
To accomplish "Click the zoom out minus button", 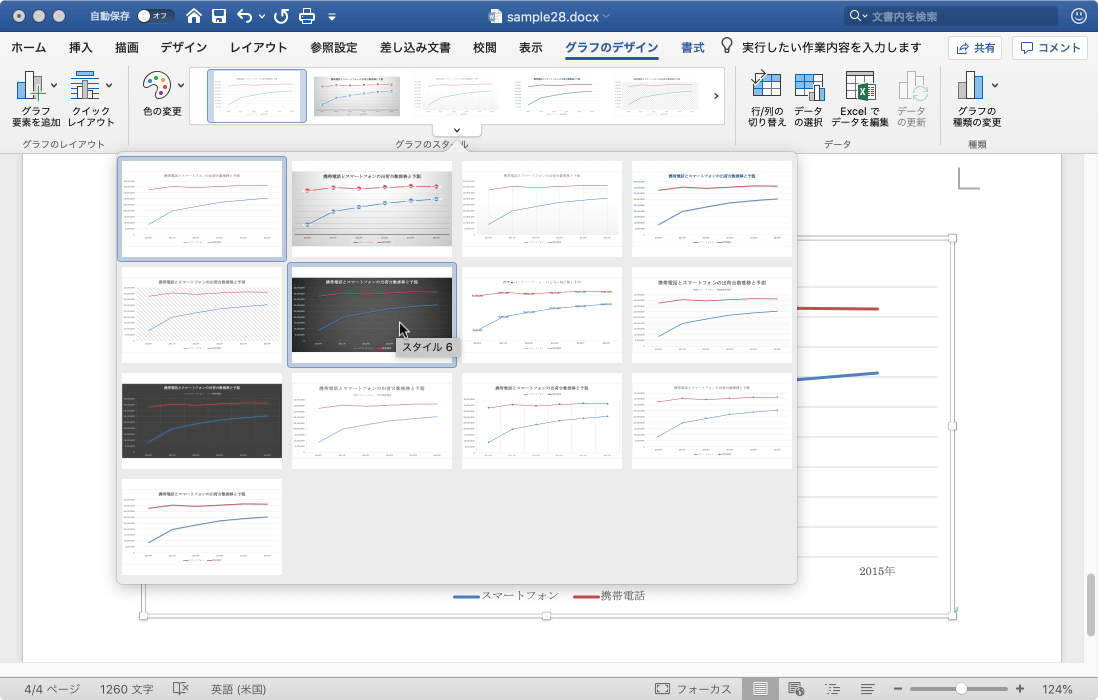I will [898, 690].
